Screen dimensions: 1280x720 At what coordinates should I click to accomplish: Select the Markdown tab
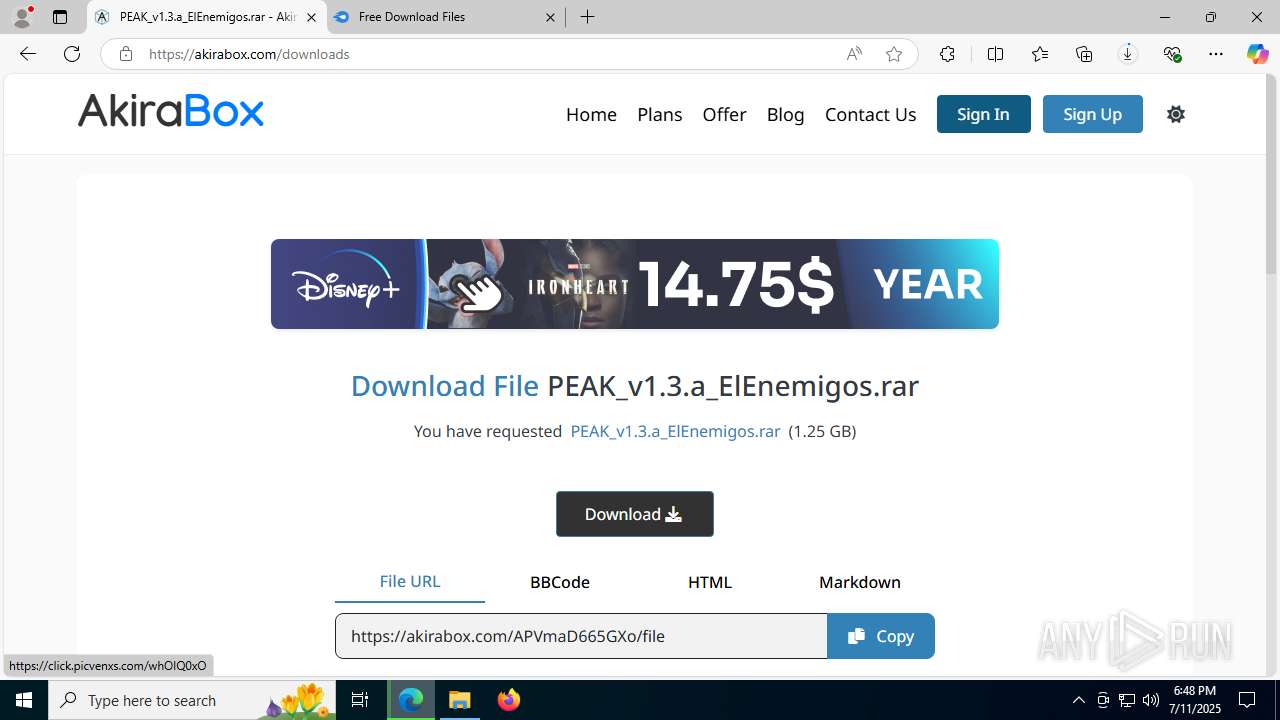click(860, 582)
